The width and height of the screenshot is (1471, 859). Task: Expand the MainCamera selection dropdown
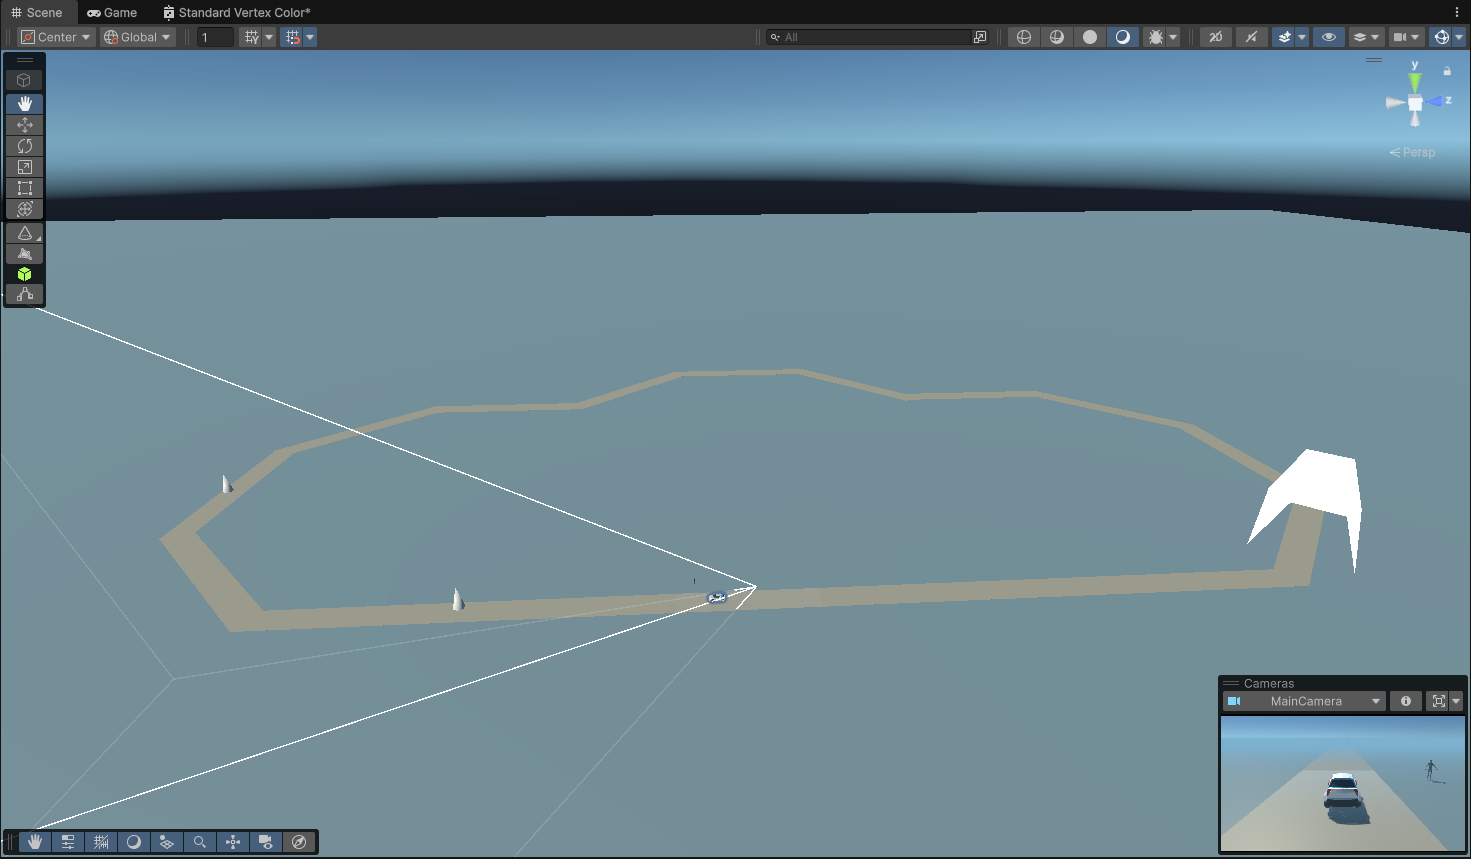point(1376,701)
